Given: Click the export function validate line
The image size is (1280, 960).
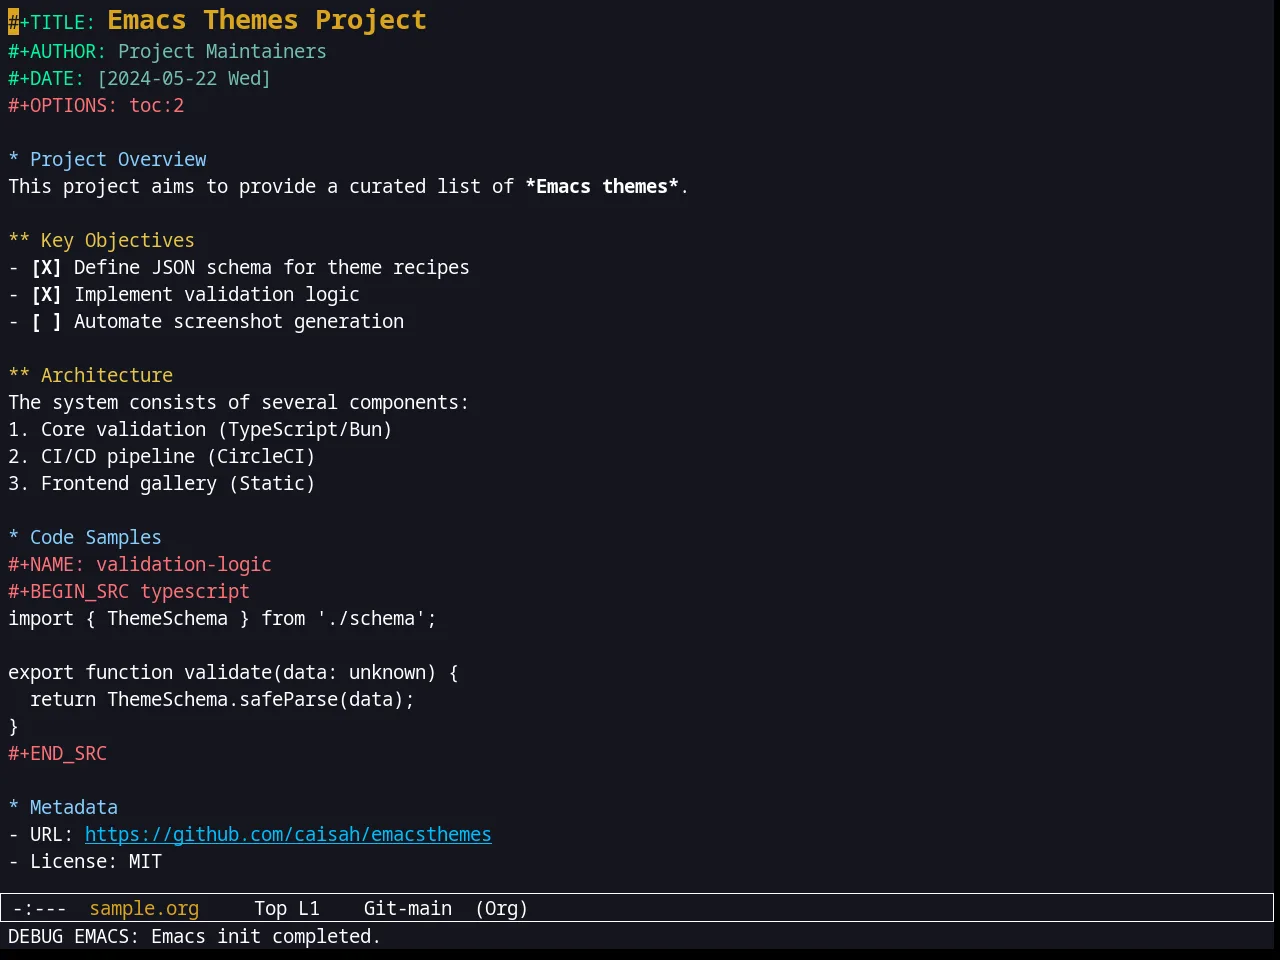Looking at the screenshot, I should [x=233, y=673].
